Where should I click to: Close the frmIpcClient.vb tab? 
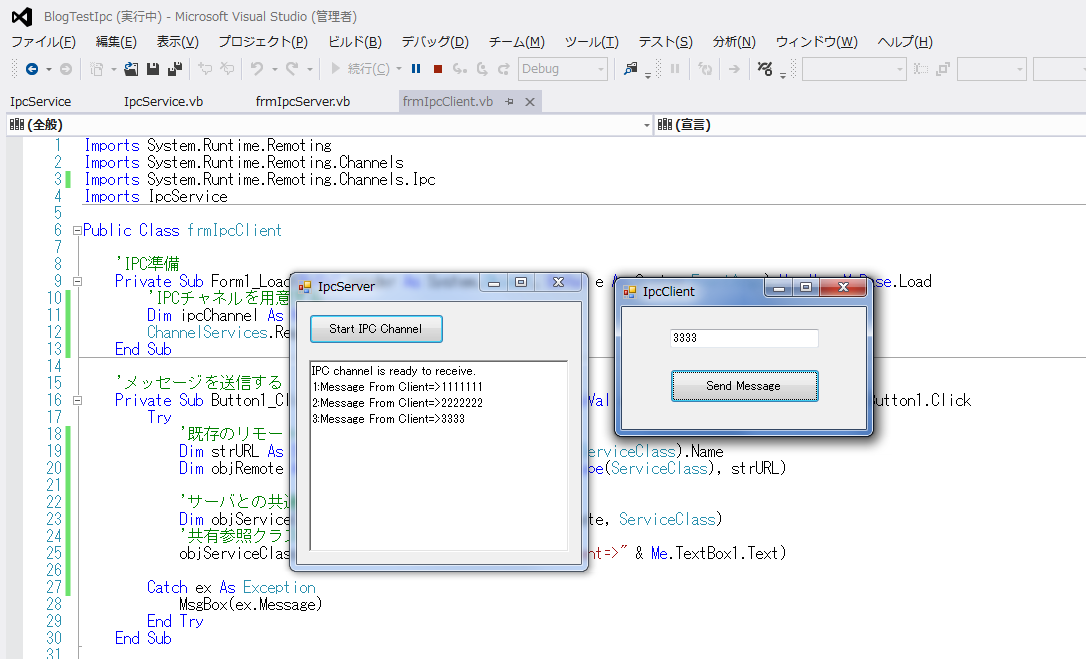530,102
